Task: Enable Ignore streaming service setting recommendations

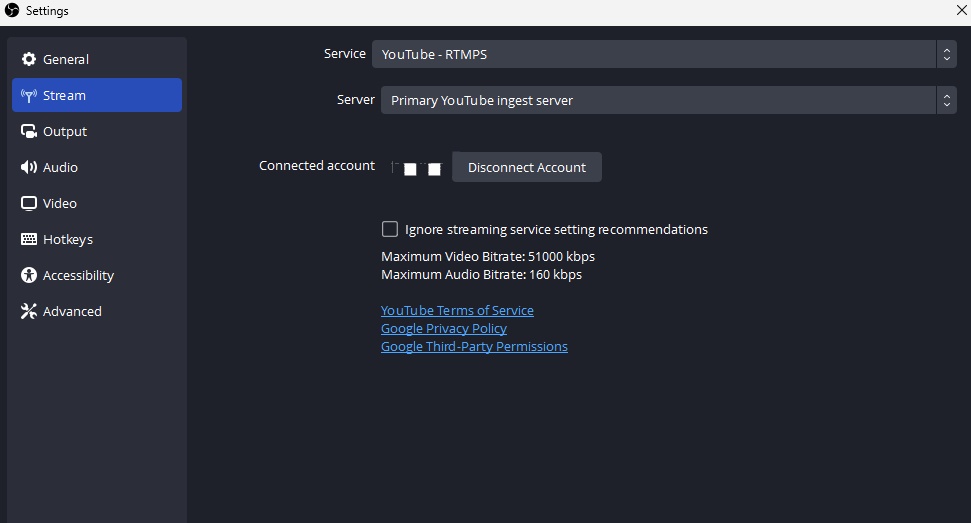Action: (390, 229)
